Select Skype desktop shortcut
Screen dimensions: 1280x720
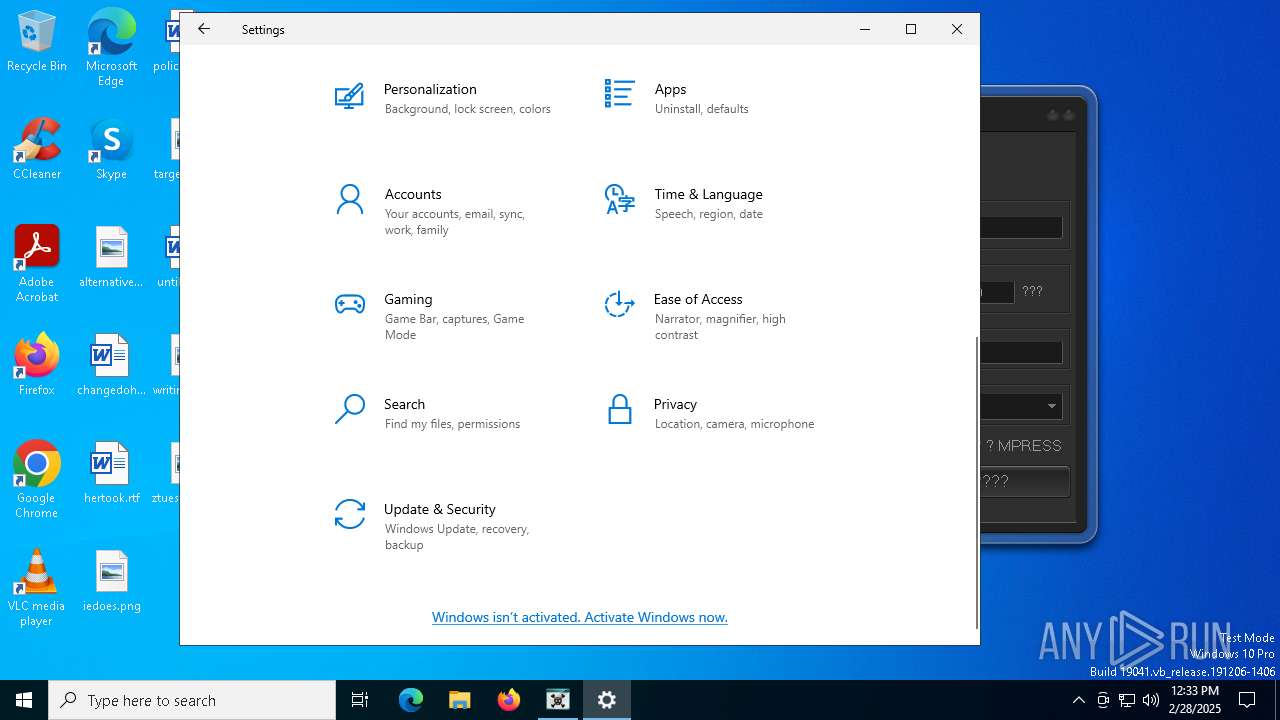[111, 149]
